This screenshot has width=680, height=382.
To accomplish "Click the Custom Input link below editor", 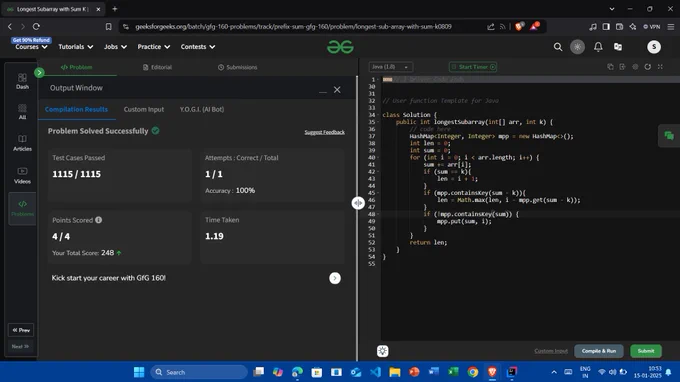I will pos(551,351).
